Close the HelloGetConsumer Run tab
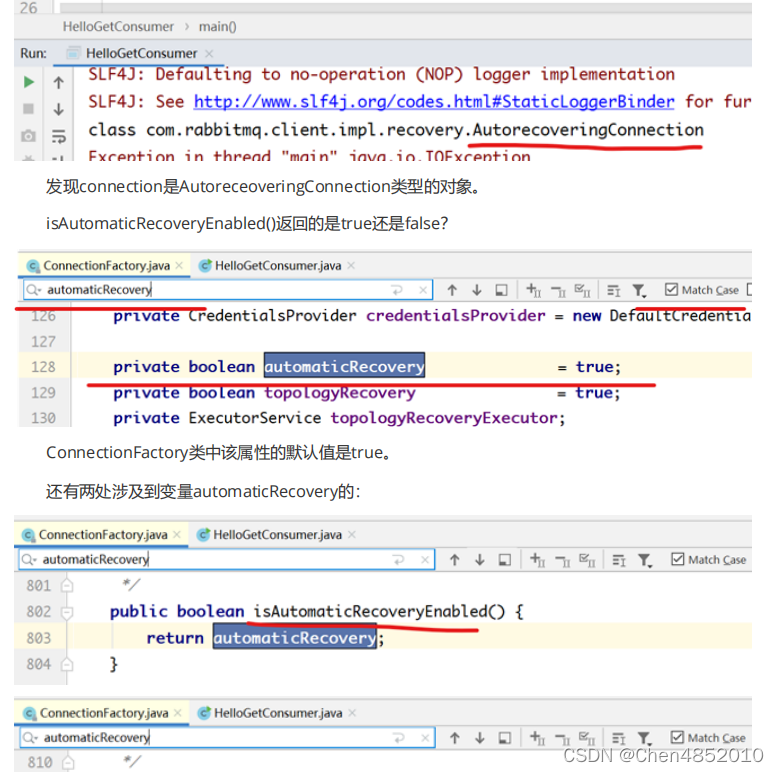This screenshot has width=779, height=772. (209, 54)
